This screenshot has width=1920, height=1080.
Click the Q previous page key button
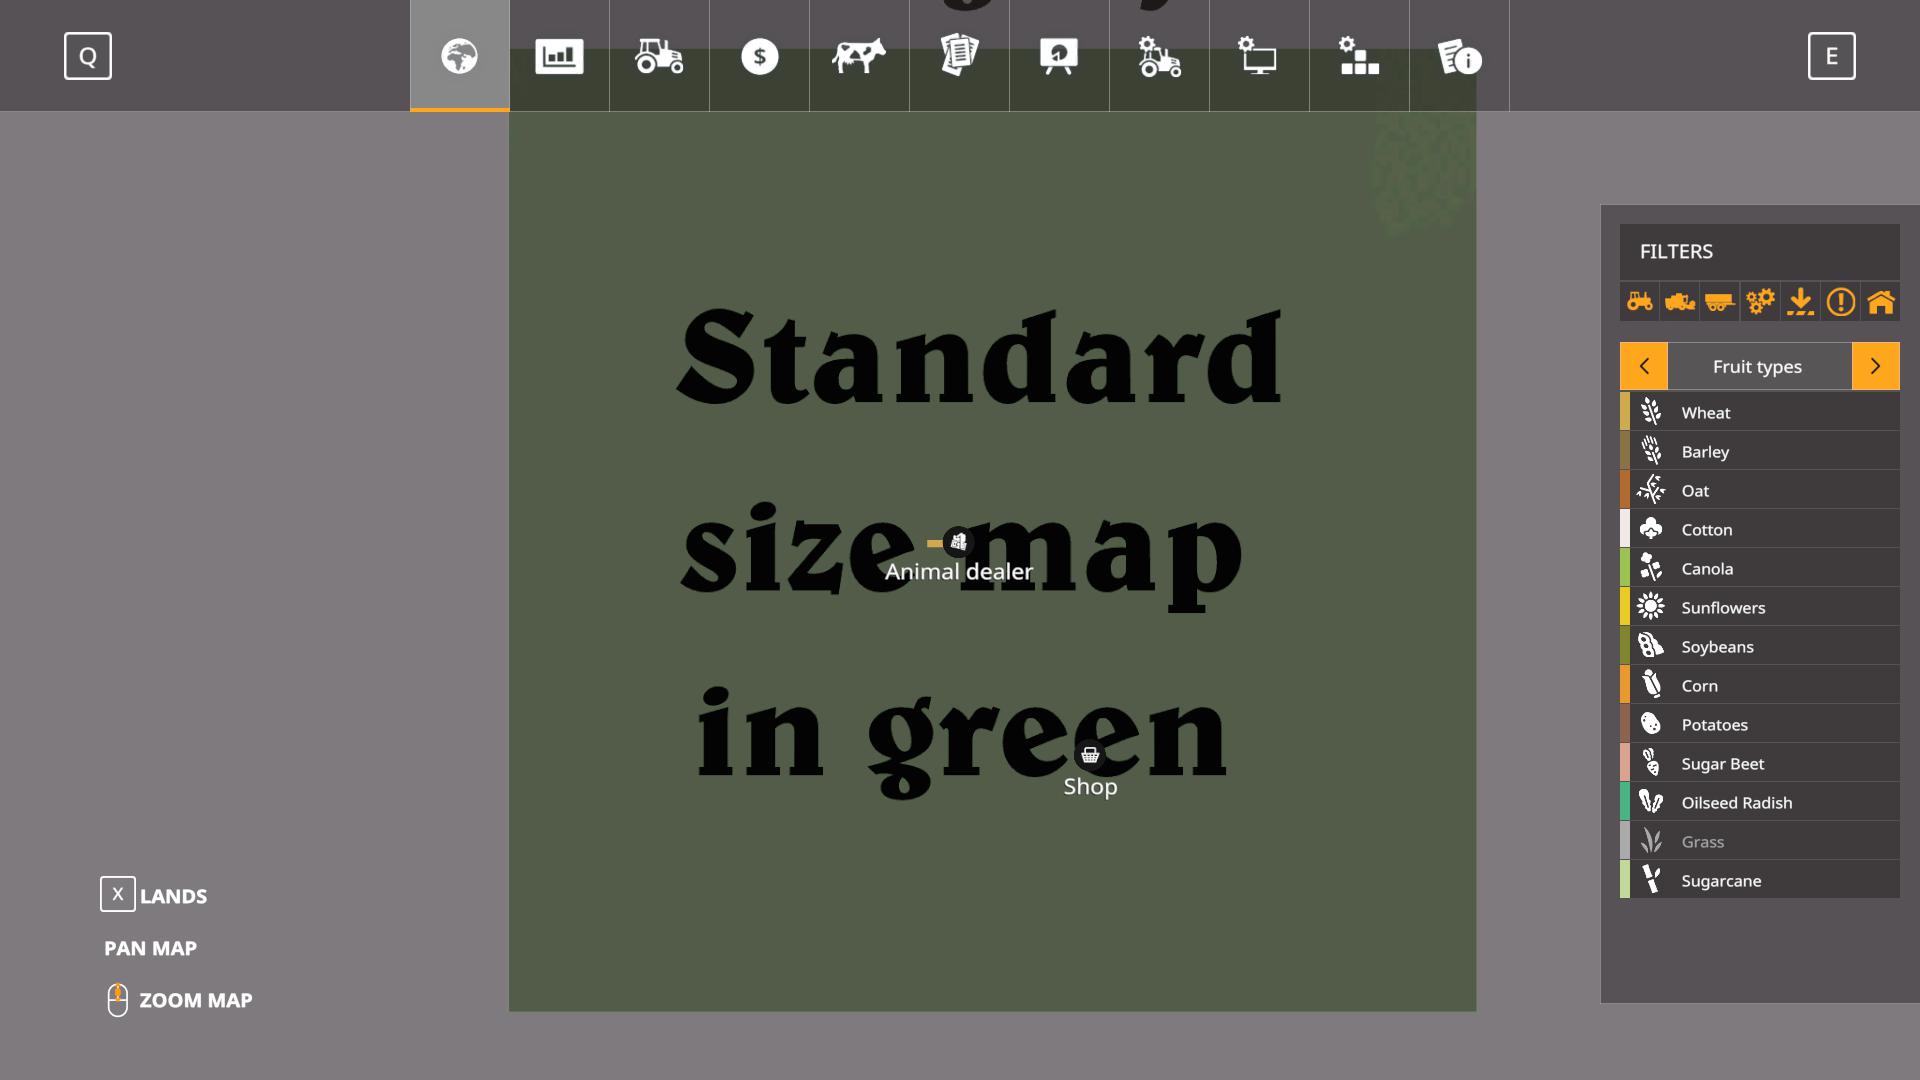[88, 56]
